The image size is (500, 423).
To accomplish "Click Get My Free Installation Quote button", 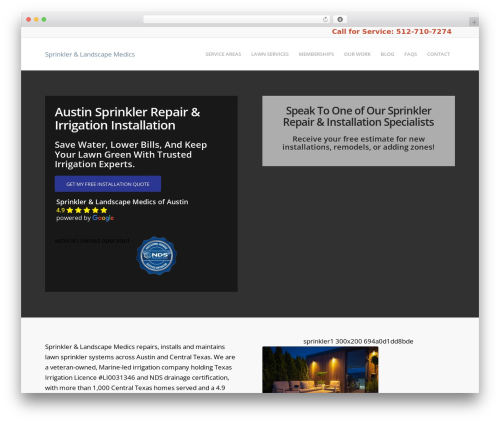I will (108, 184).
